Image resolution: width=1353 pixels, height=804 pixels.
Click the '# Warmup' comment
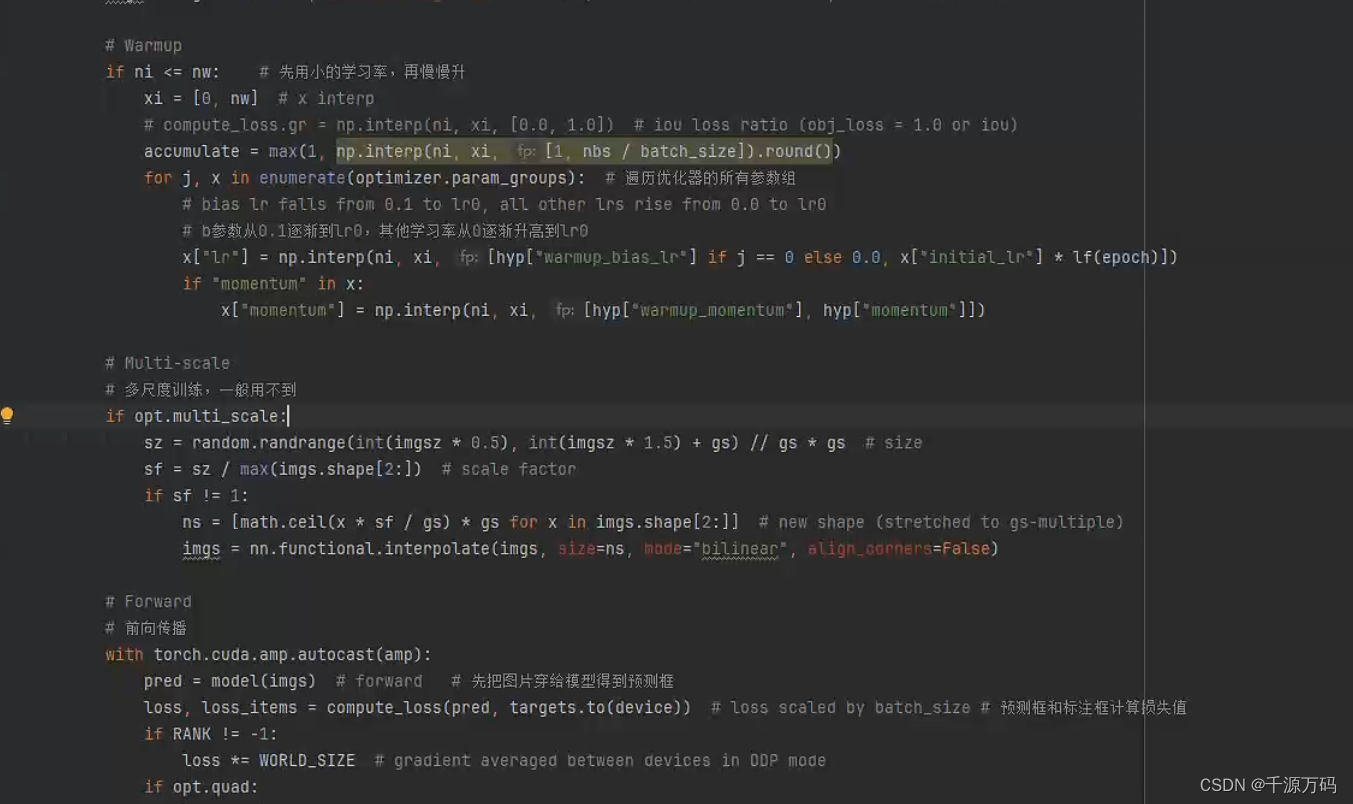click(x=144, y=46)
